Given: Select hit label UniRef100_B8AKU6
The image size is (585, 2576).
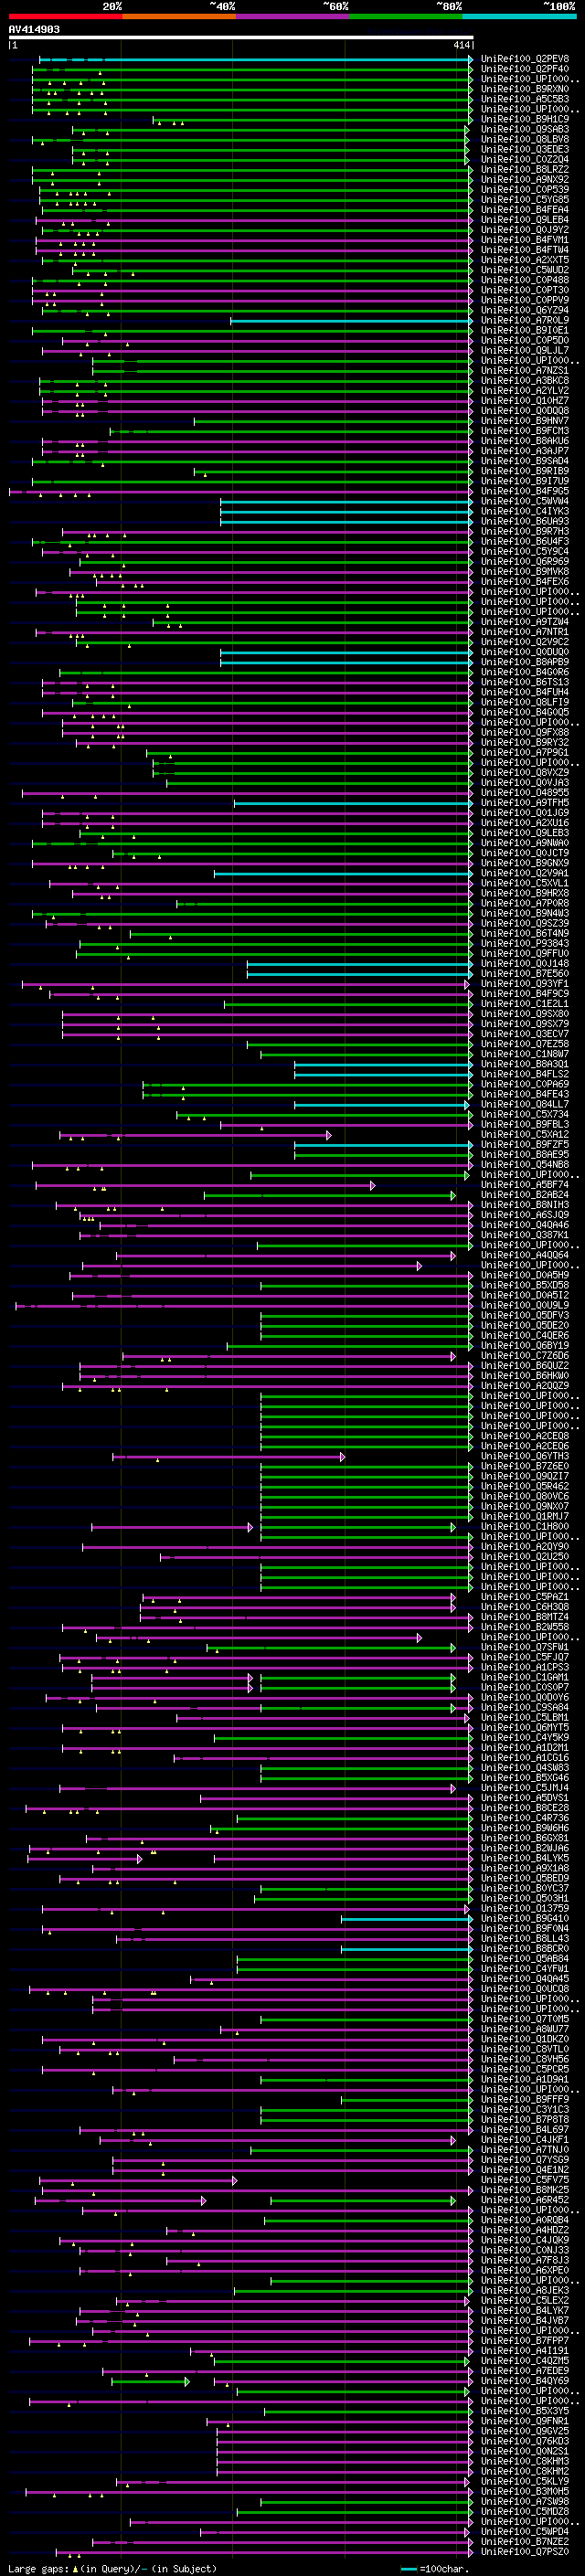Looking at the screenshot, I should (x=524, y=441).
